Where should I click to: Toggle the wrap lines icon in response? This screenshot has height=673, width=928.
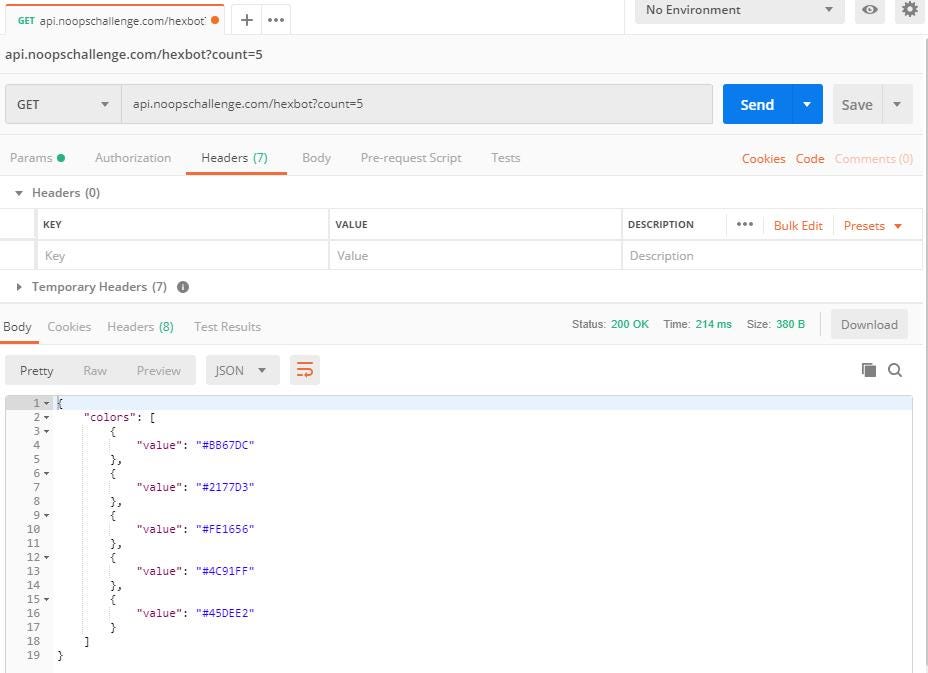pyautogui.click(x=305, y=370)
